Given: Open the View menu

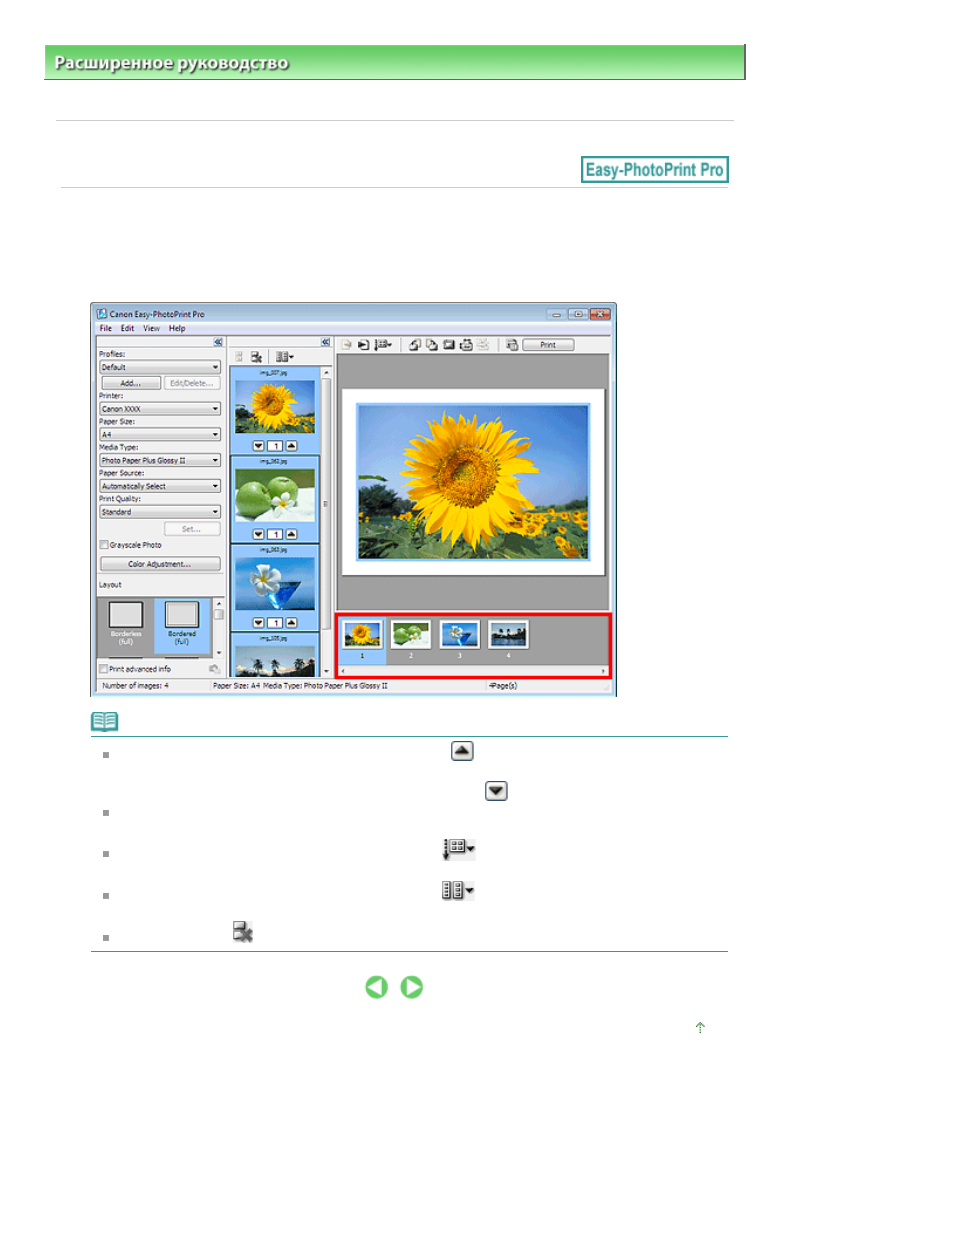Looking at the screenshot, I should pyautogui.click(x=151, y=328).
